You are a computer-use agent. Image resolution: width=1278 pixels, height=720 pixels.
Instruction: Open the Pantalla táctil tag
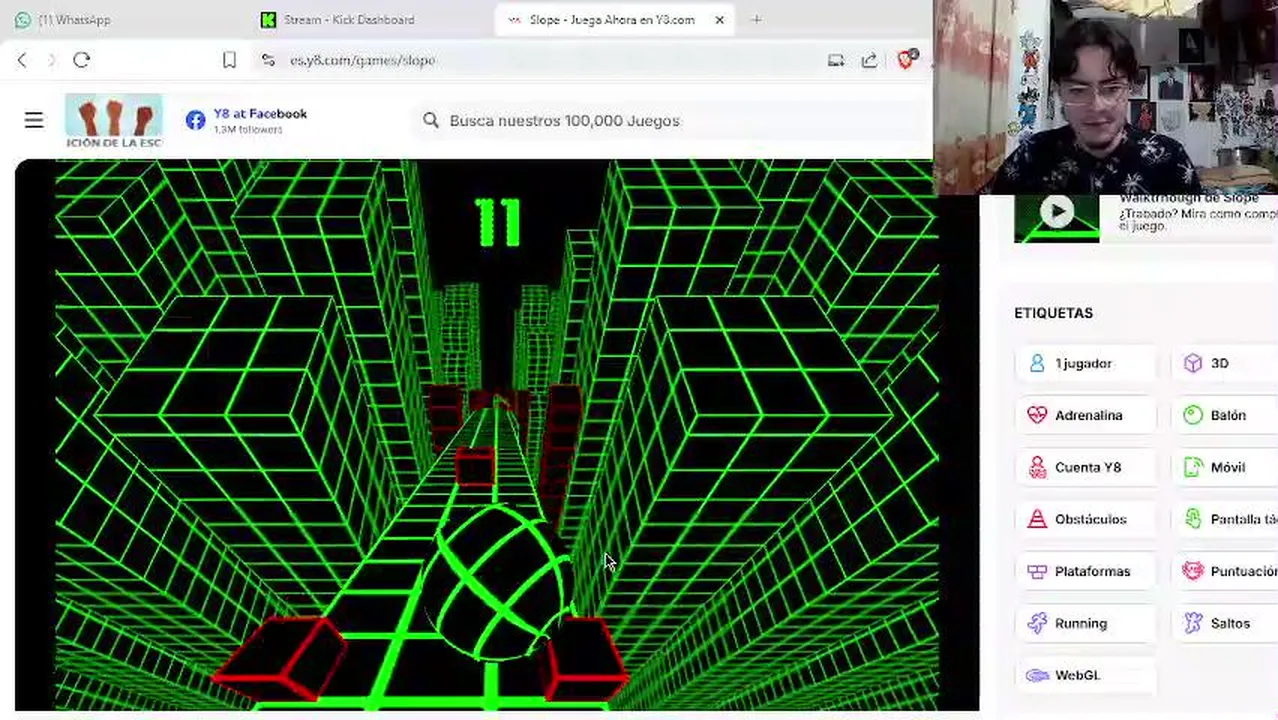1225,519
